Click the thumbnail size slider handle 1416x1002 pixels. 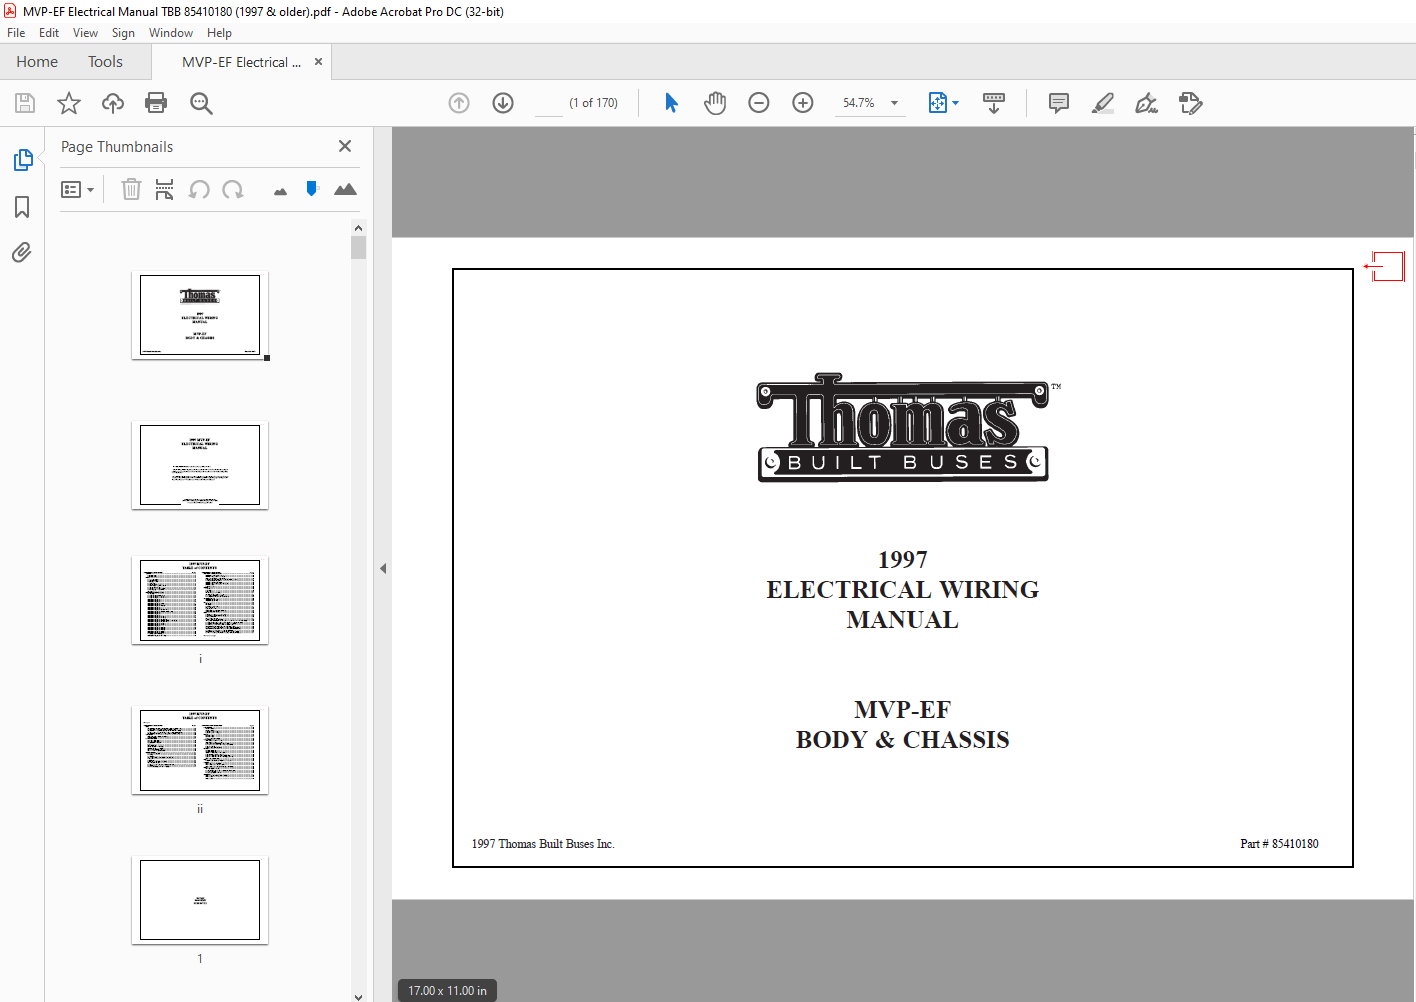[x=312, y=188]
